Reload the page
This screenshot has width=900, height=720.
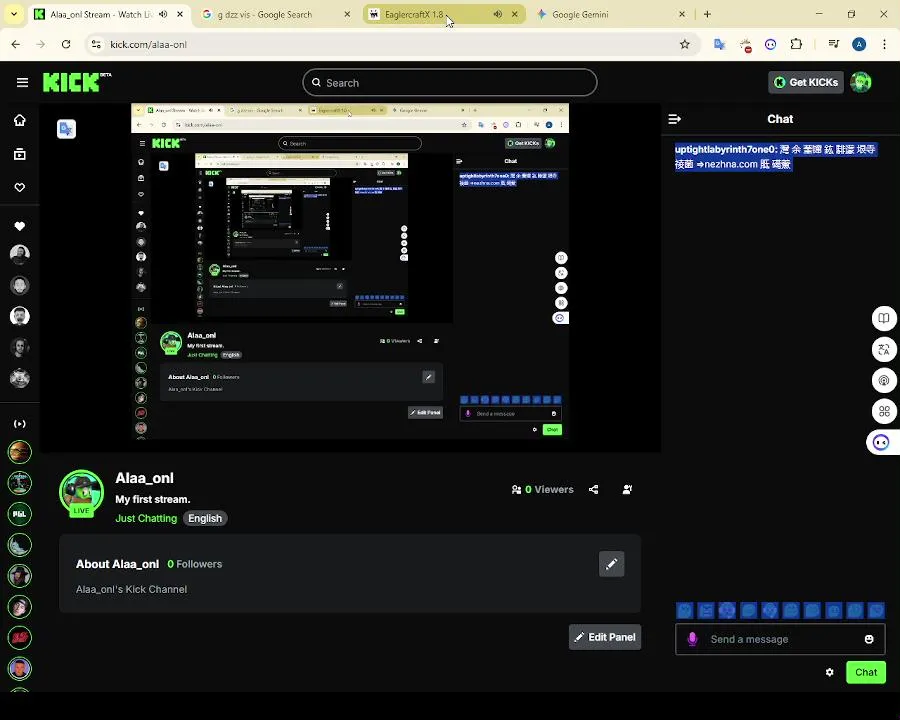tap(66, 44)
